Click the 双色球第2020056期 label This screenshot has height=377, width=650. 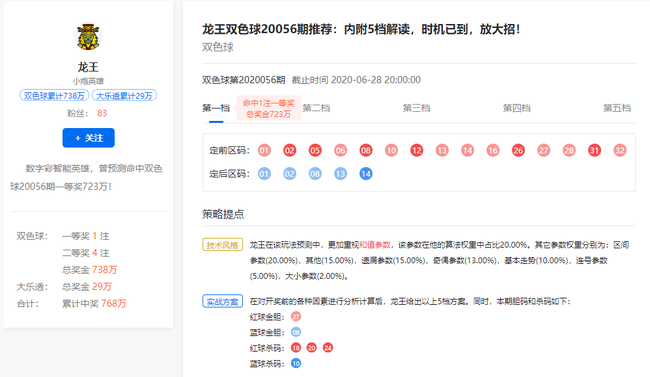tap(244, 80)
